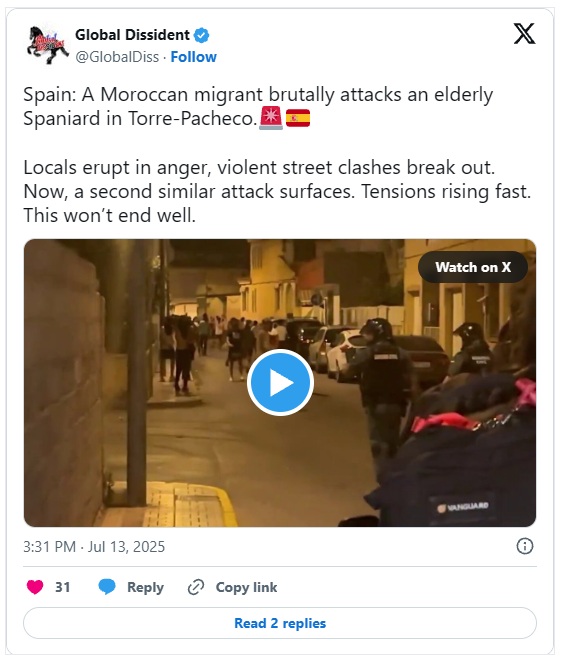Click the 31 likes count
This screenshot has width=562, height=665.
click(63, 587)
